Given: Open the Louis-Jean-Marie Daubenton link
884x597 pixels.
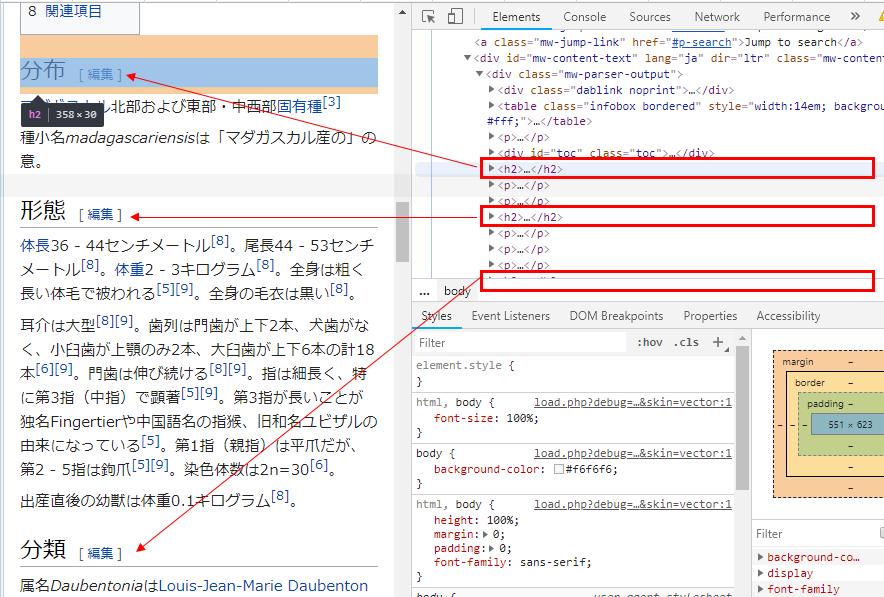Looking at the screenshot, I should (263, 586).
